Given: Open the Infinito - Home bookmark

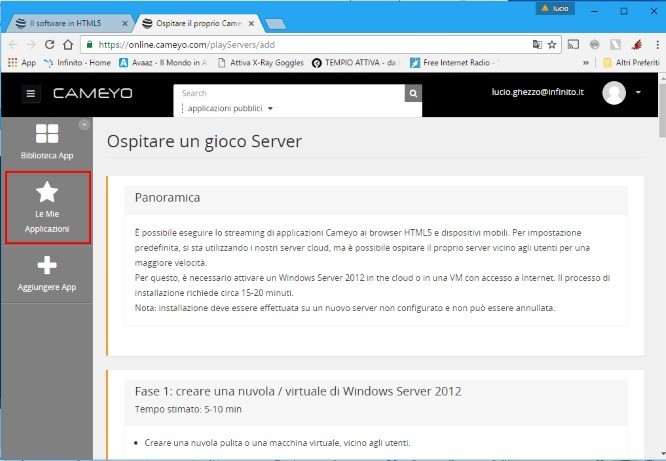Looking at the screenshot, I should pyautogui.click(x=77, y=62).
